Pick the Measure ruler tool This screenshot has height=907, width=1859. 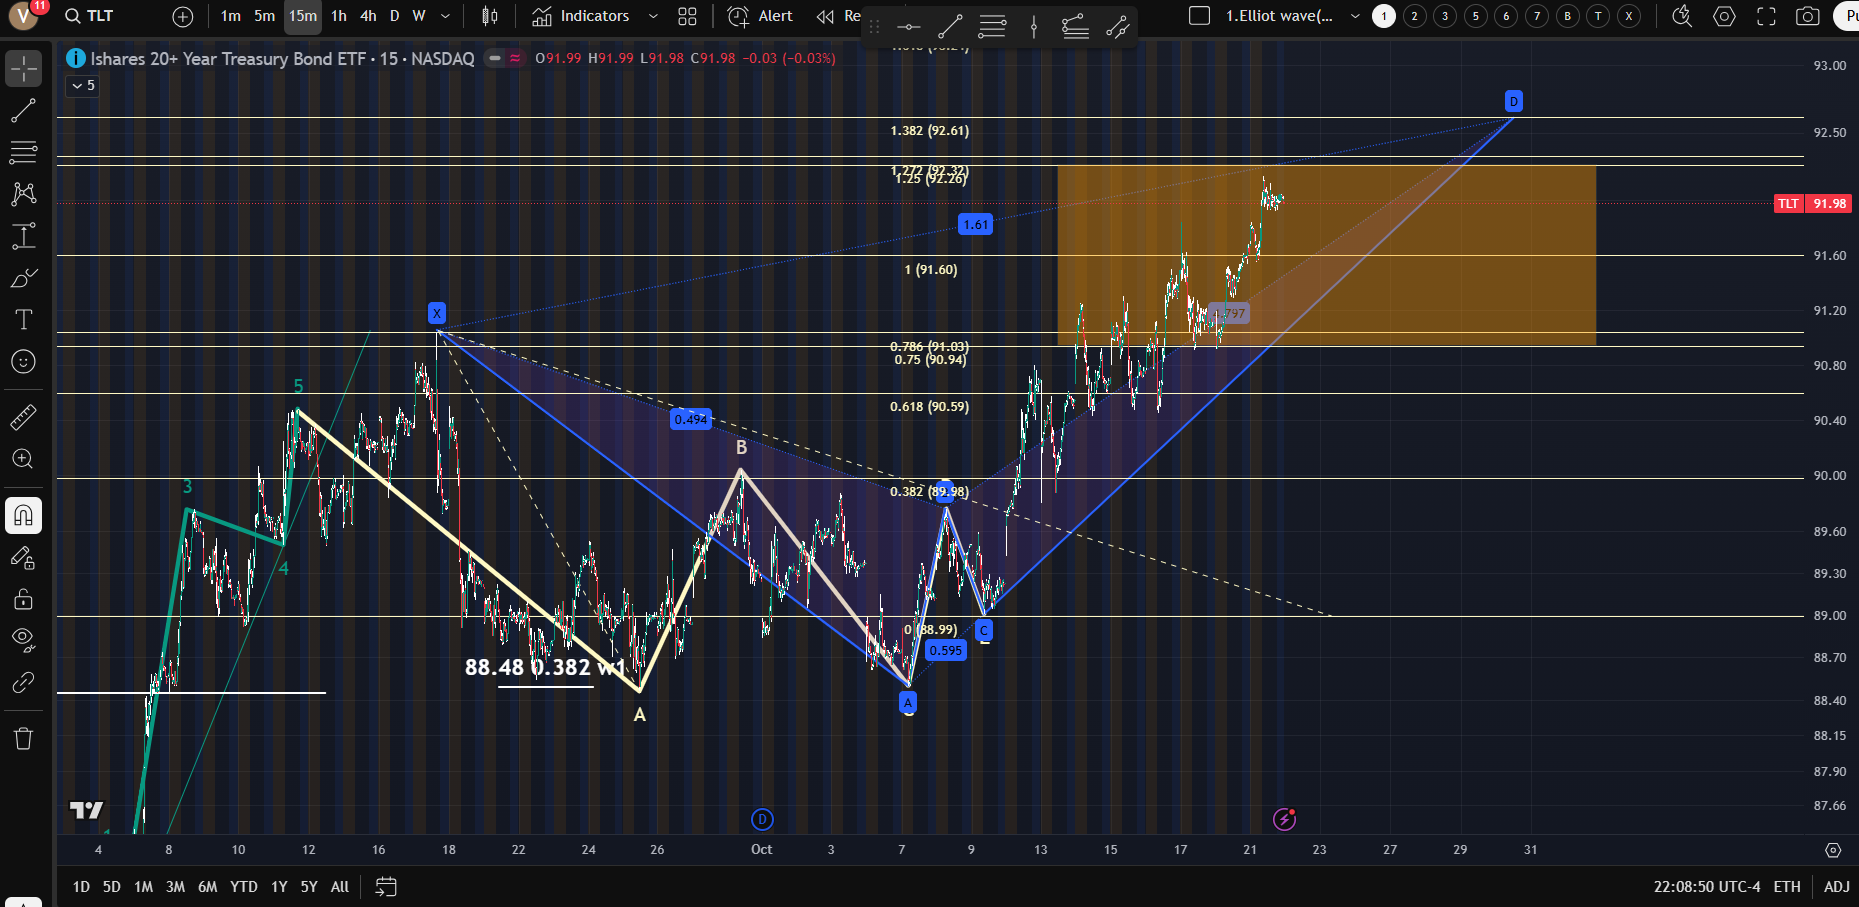[x=23, y=417]
